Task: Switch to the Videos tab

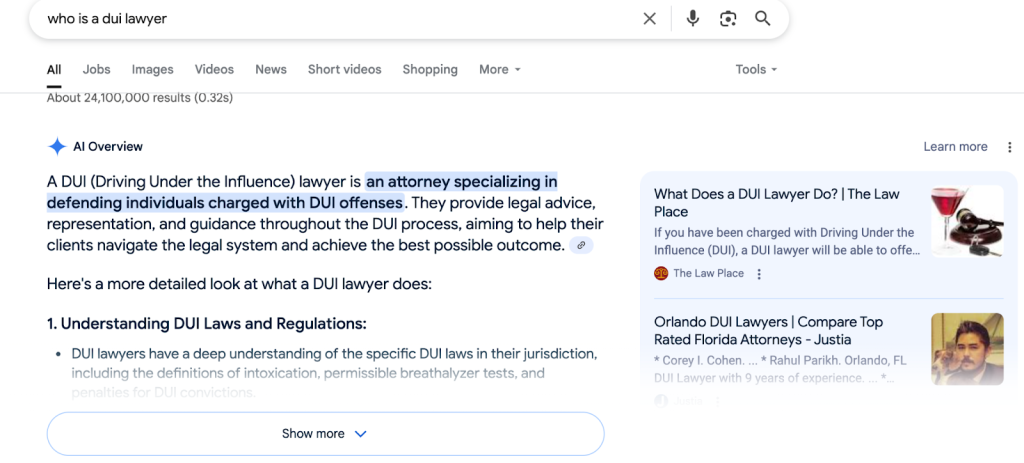Action: click(x=214, y=69)
